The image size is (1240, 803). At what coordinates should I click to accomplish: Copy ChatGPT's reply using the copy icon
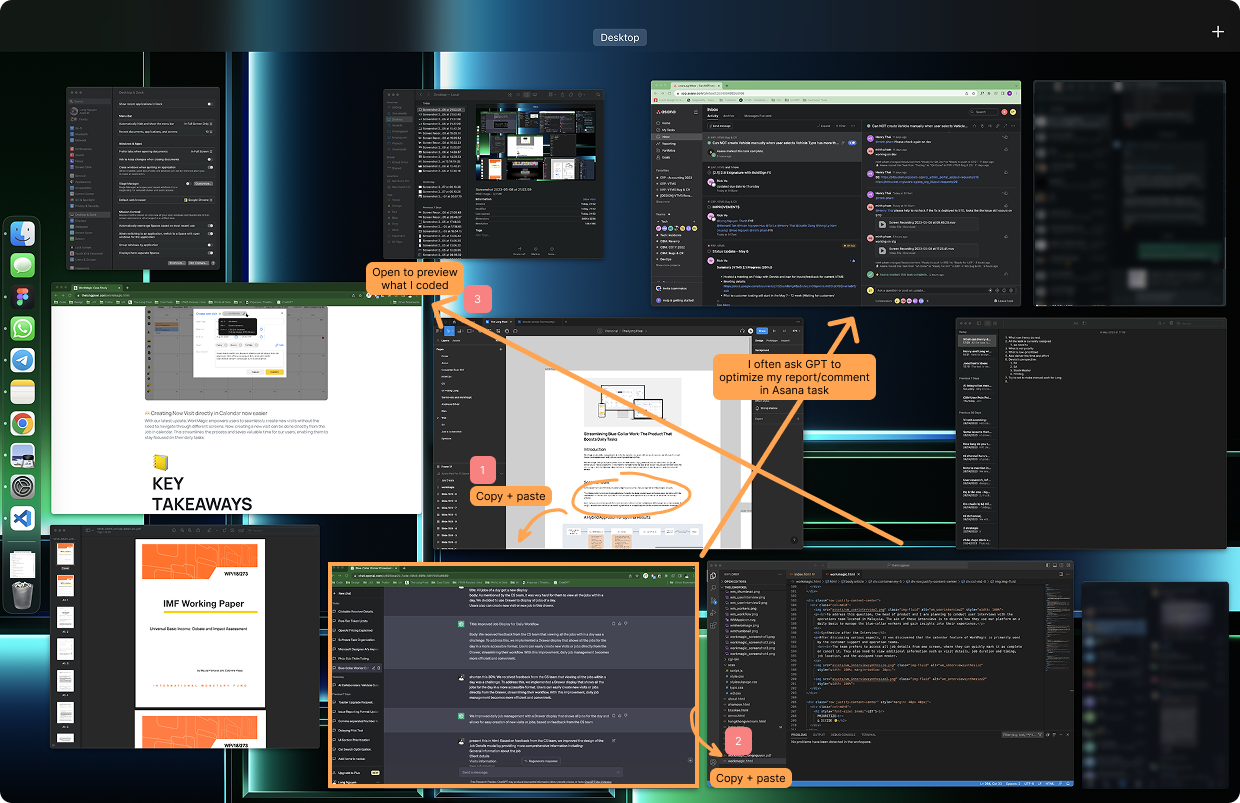[x=613, y=624]
